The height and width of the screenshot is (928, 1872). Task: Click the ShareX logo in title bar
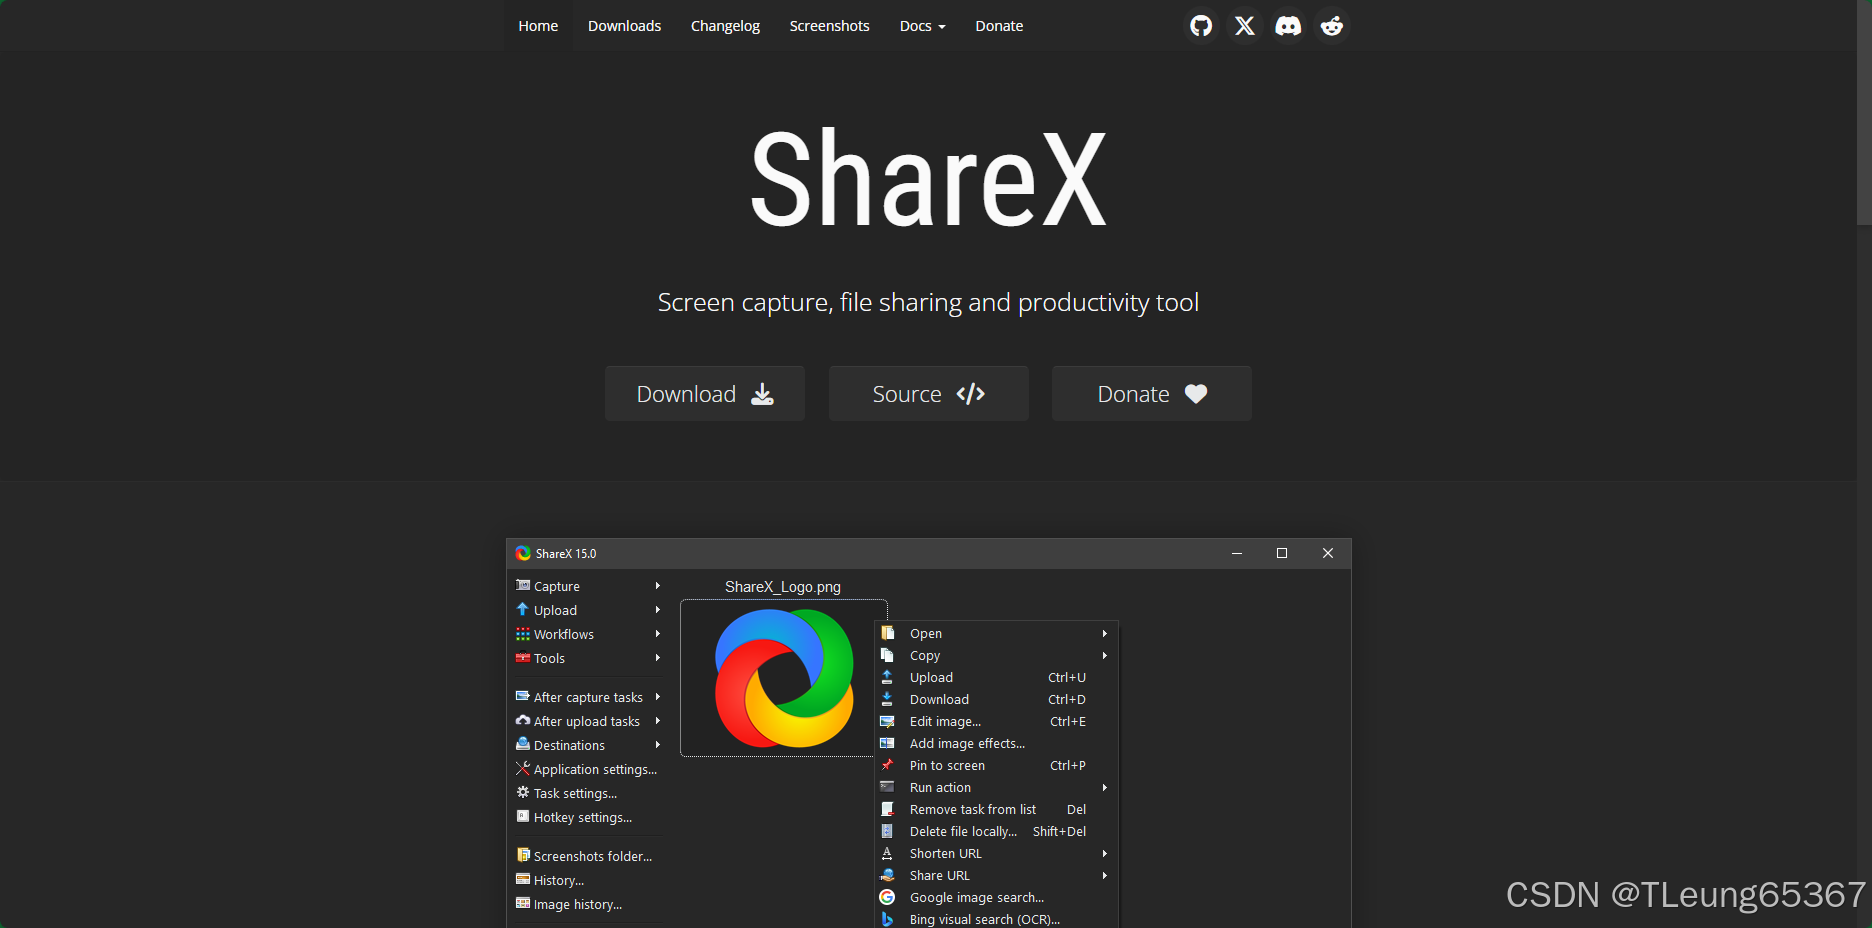point(523,553)
